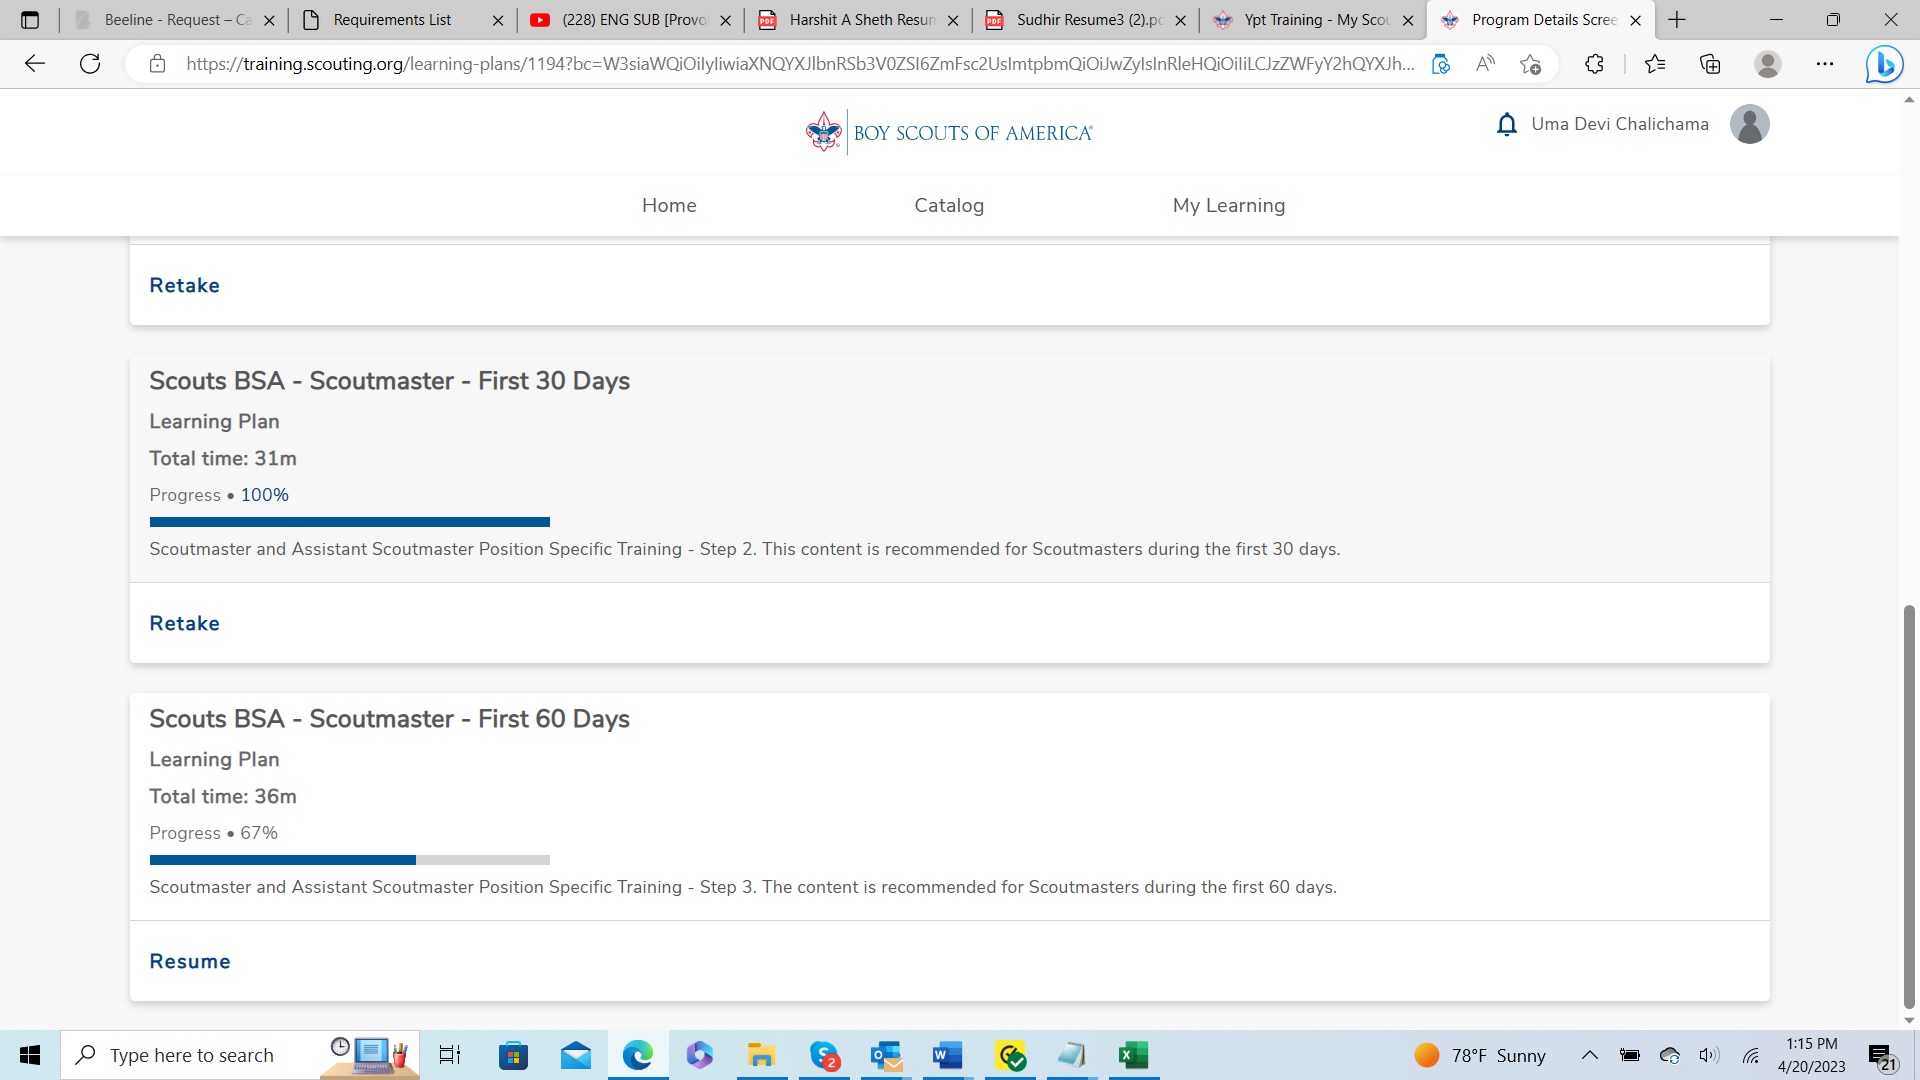This screenshot has width=1920, height=1080.
Task: Refresh the current page
Action: pos(90,64)
